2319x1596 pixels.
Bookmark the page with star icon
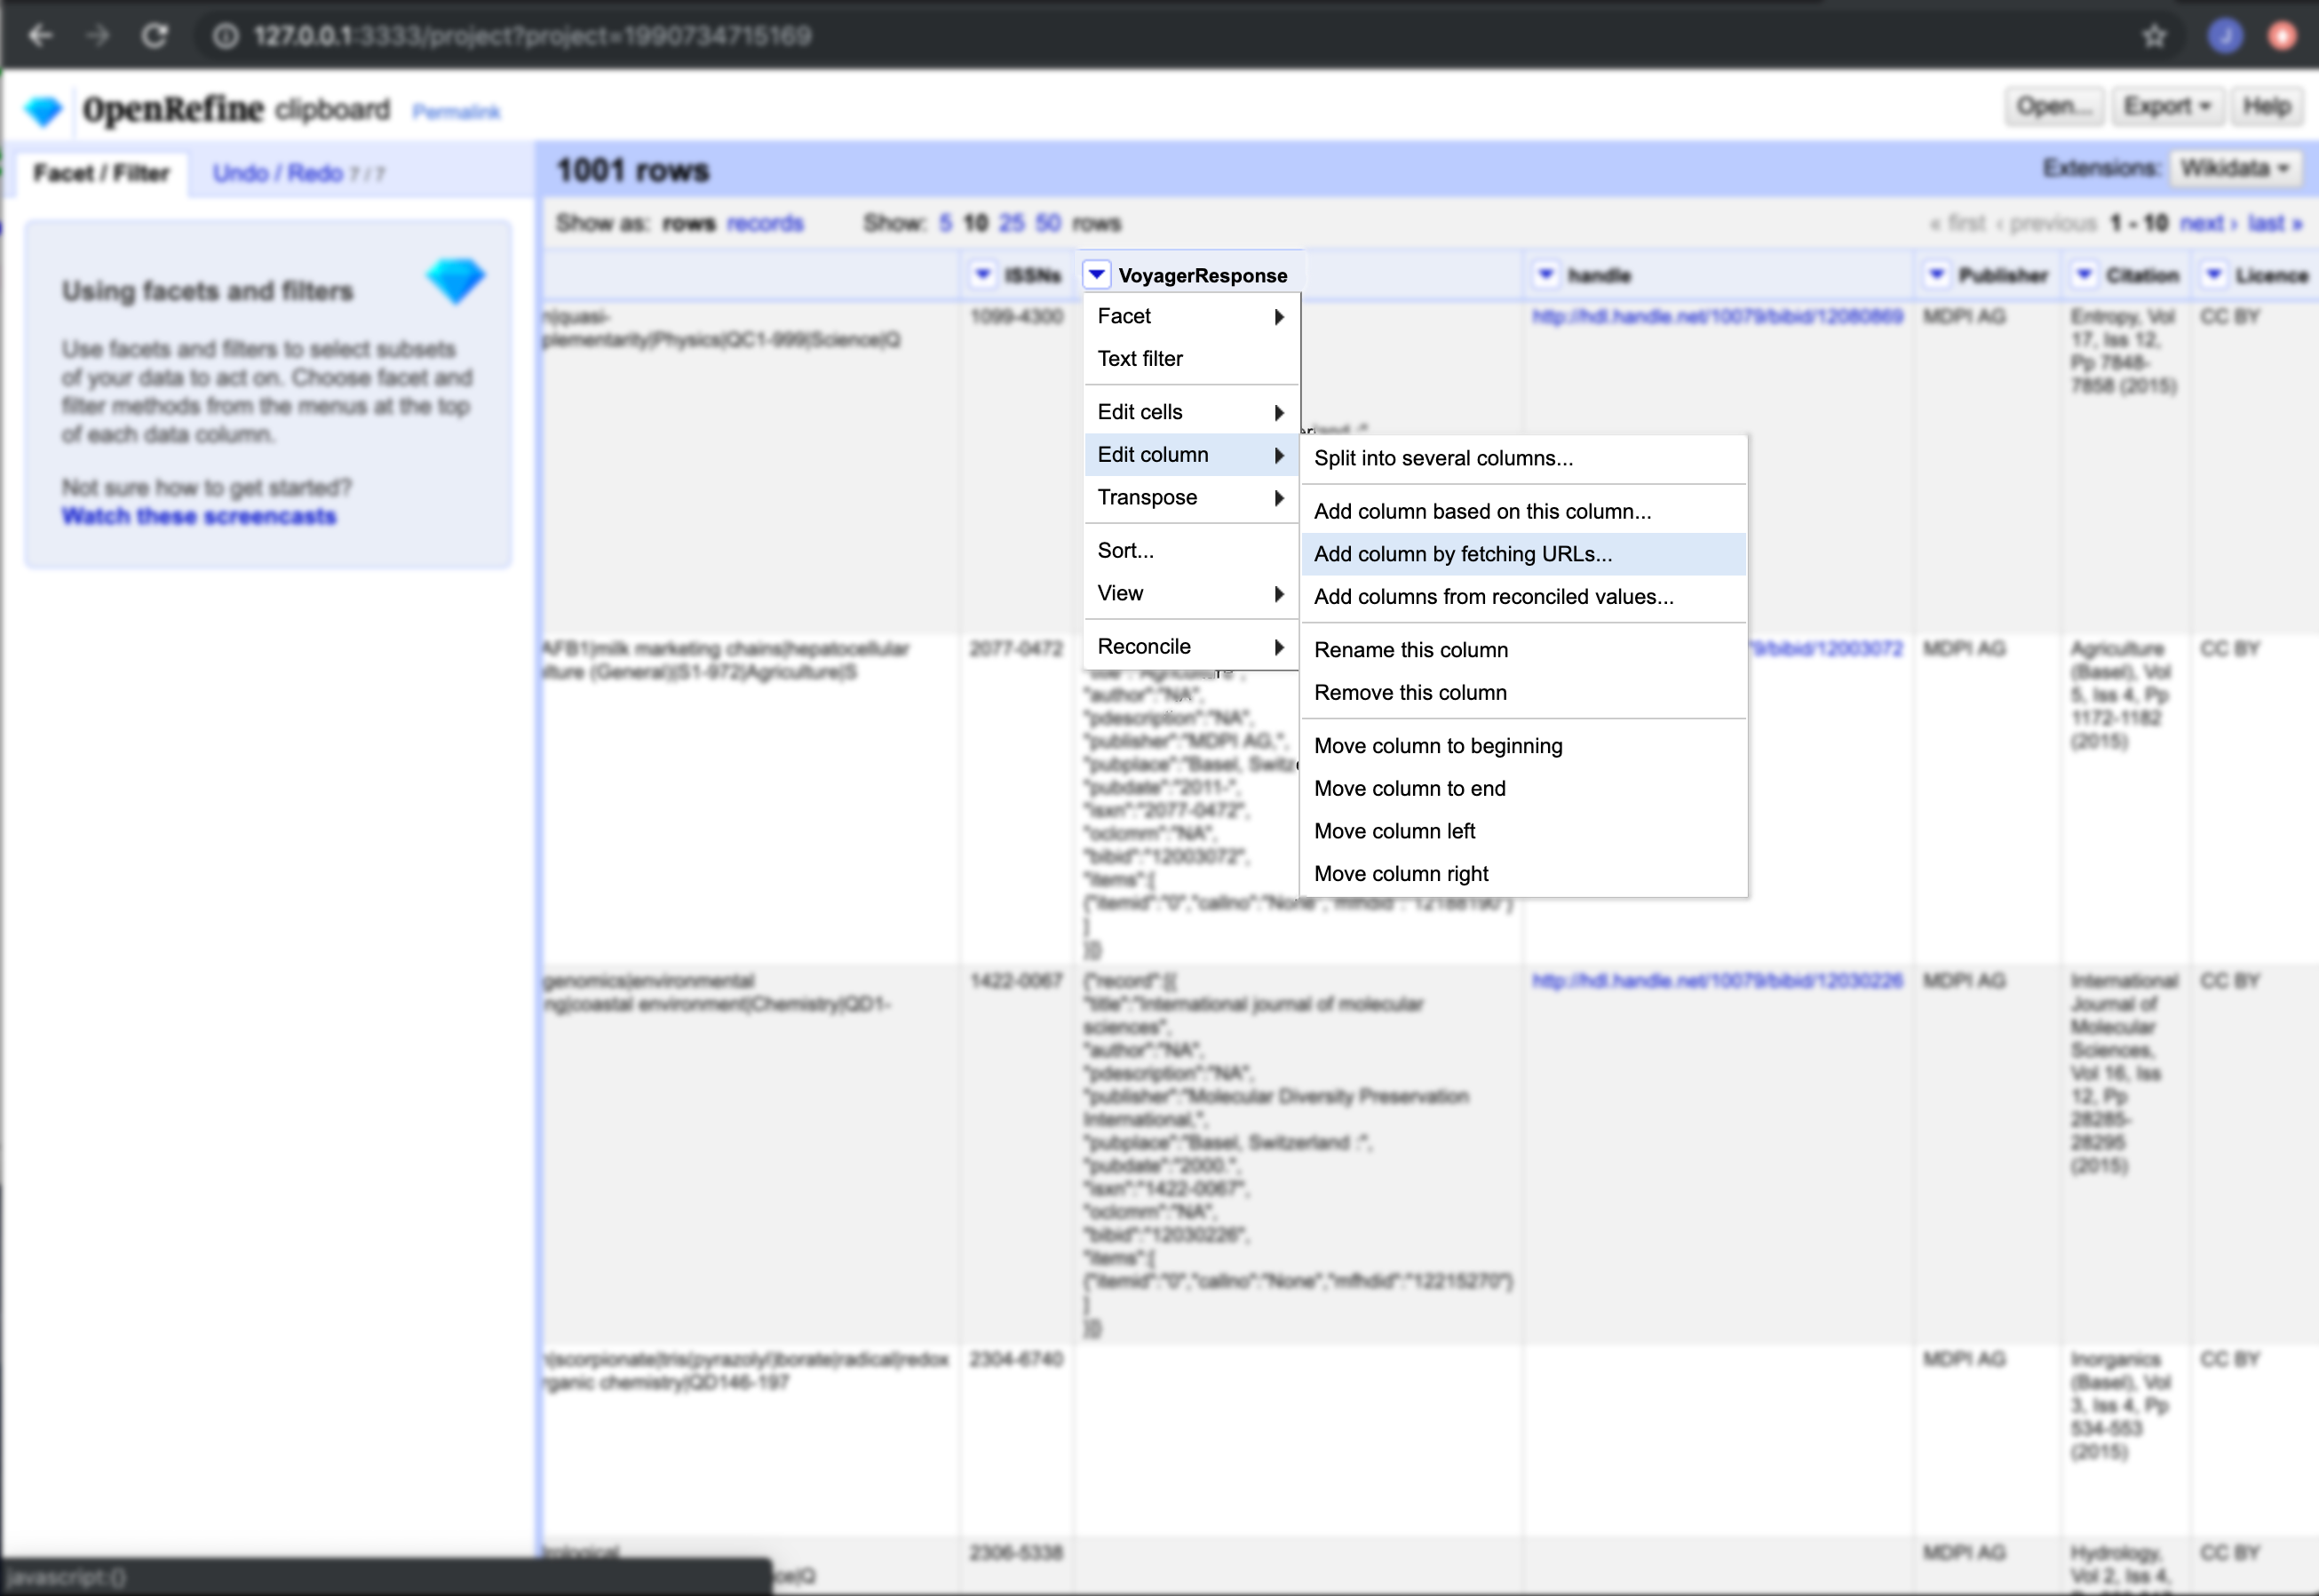pos(2154,37)
